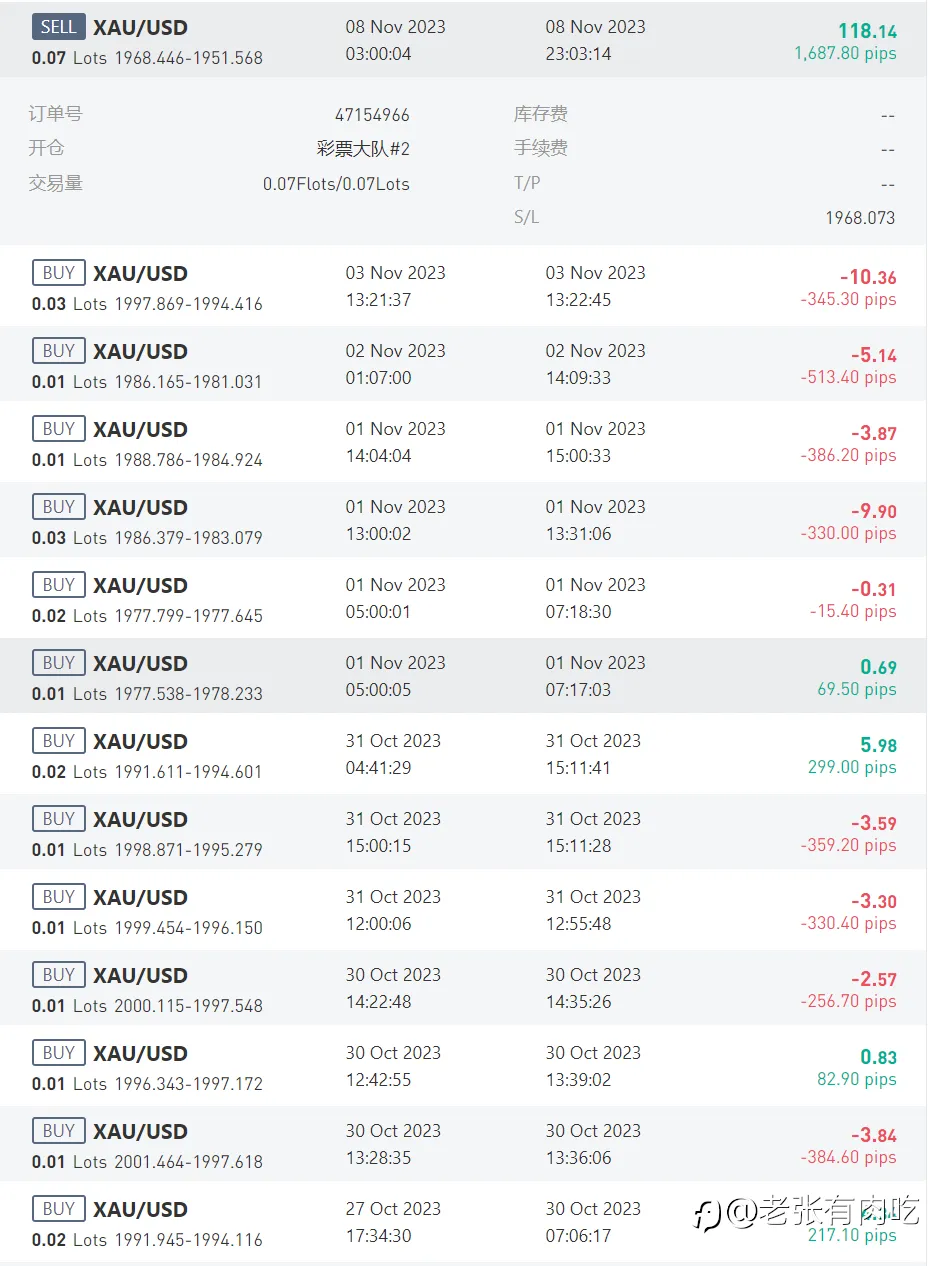This screenshot has height=1266, width=930.
Task: Open the trade row showing -384.60 pips
Action: point(464,1144)
